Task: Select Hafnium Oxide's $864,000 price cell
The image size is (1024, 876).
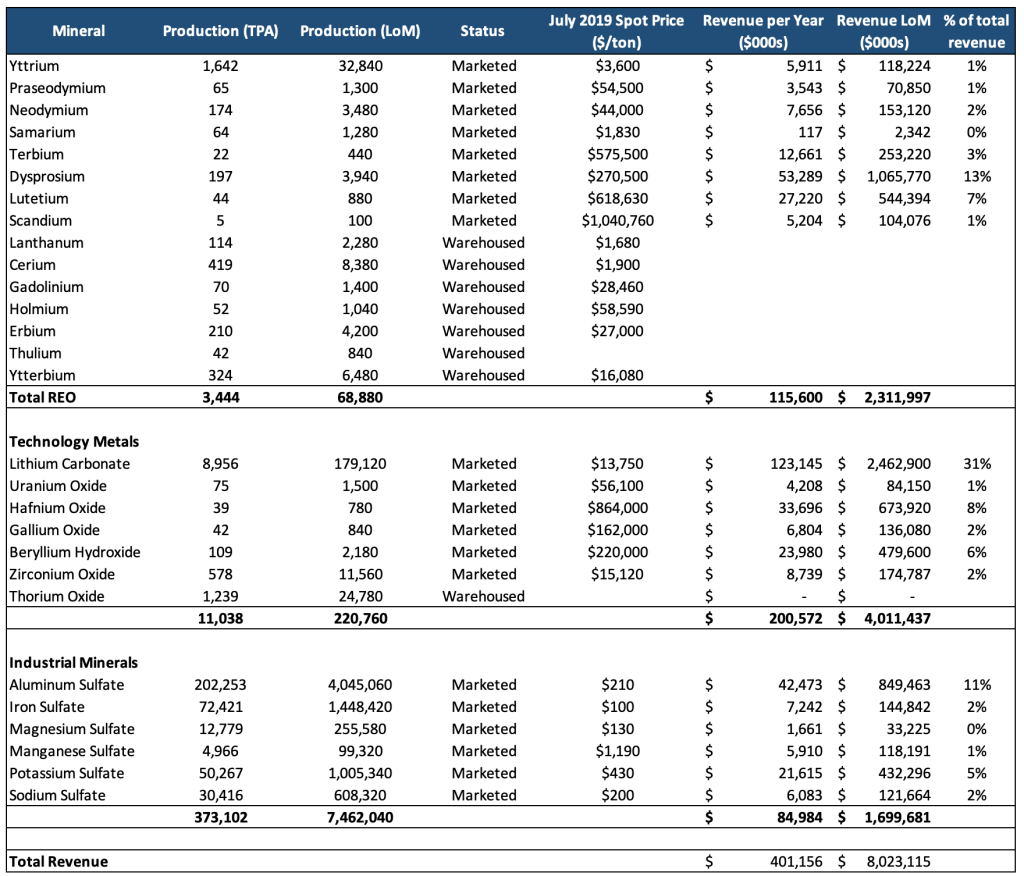Action: pos(618,508)
